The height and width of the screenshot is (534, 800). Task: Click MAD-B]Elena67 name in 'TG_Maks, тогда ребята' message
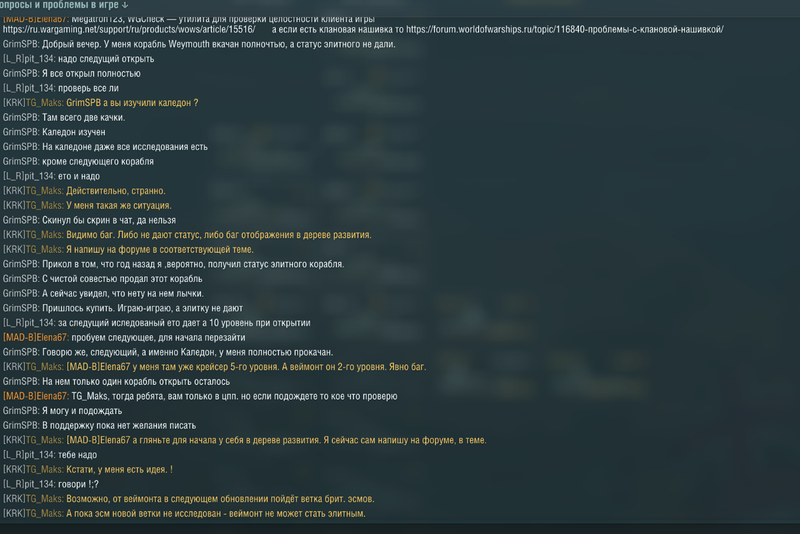click(x=35, y=396)
